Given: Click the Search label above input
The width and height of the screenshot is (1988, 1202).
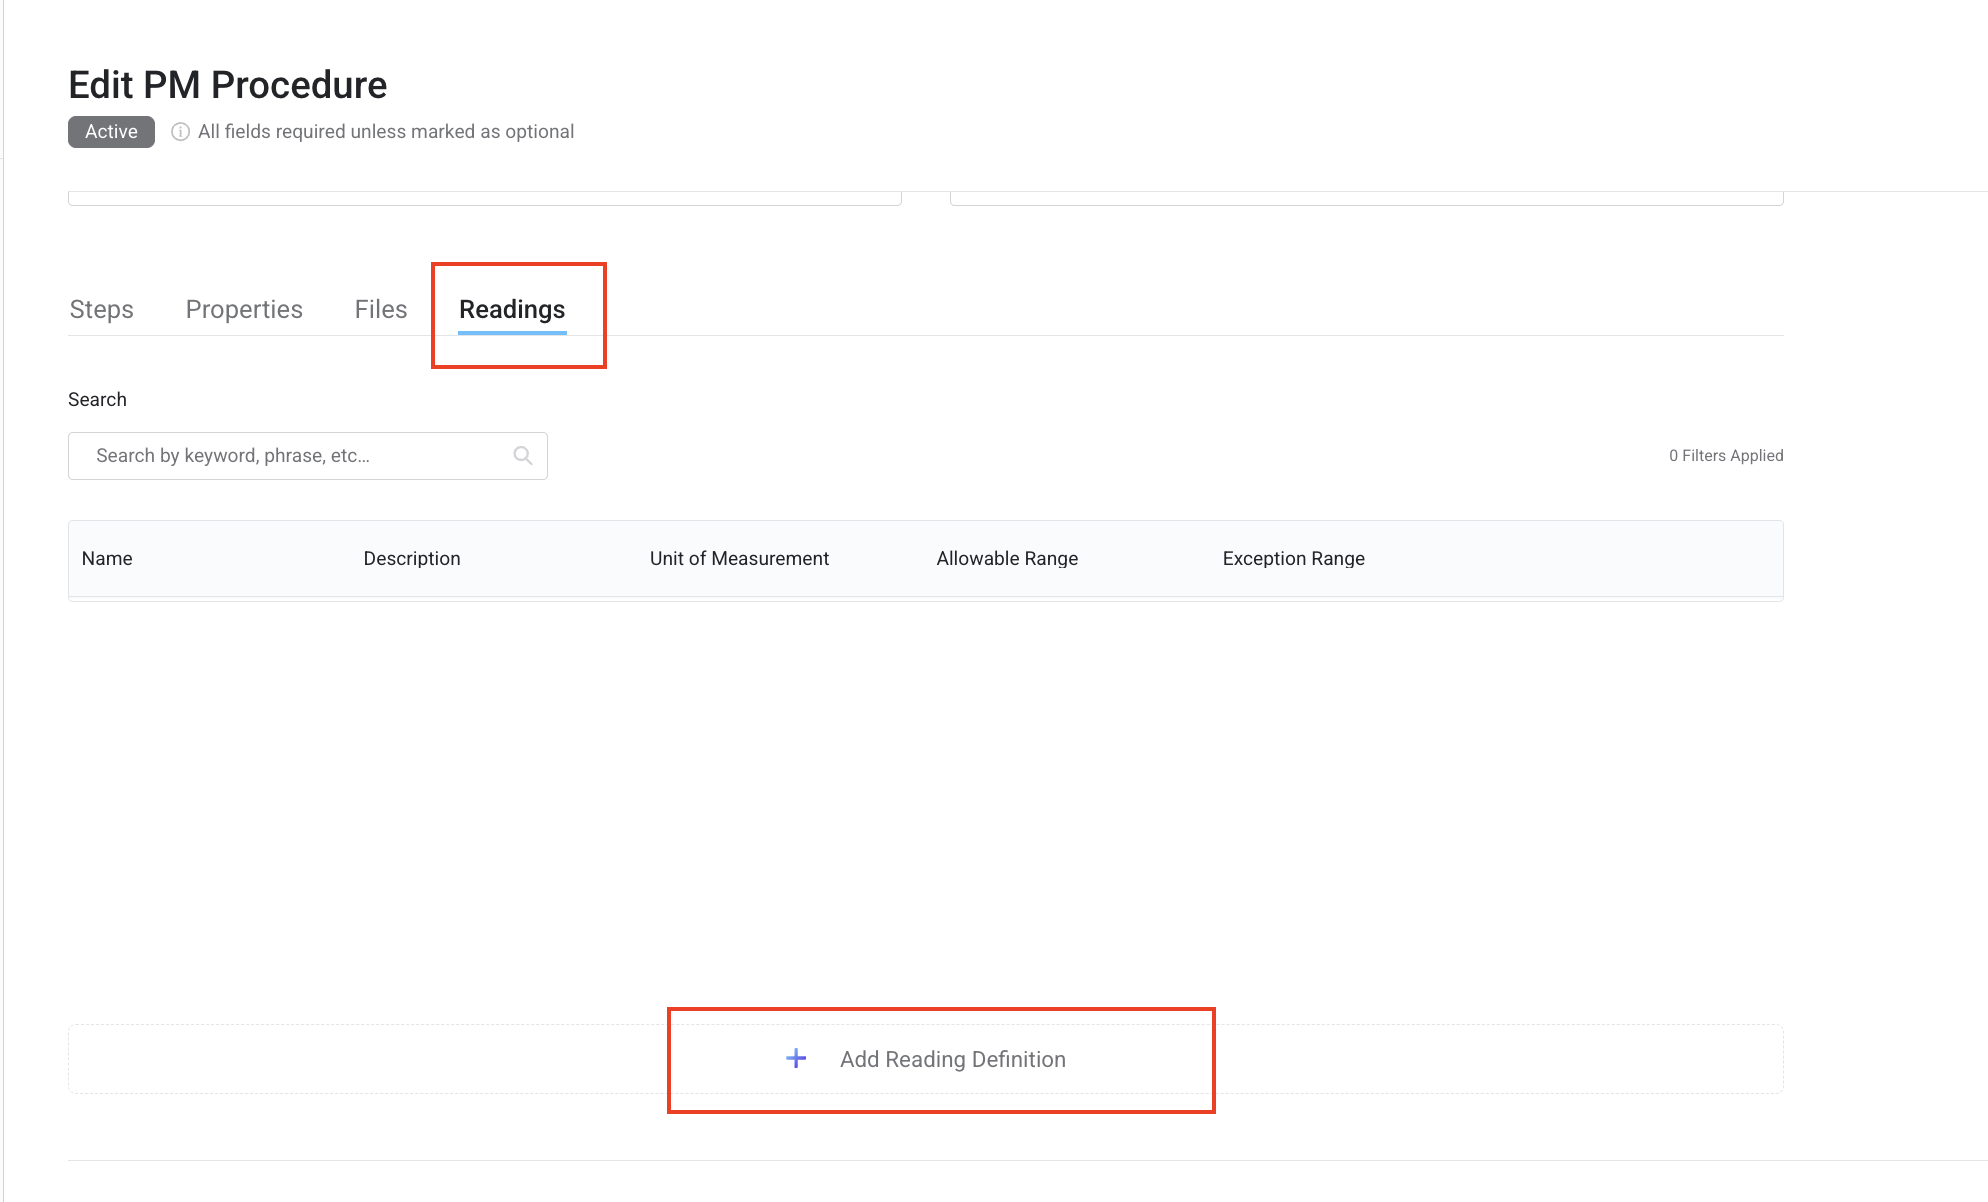Looking at the screenshot, I should click(97, 400).
